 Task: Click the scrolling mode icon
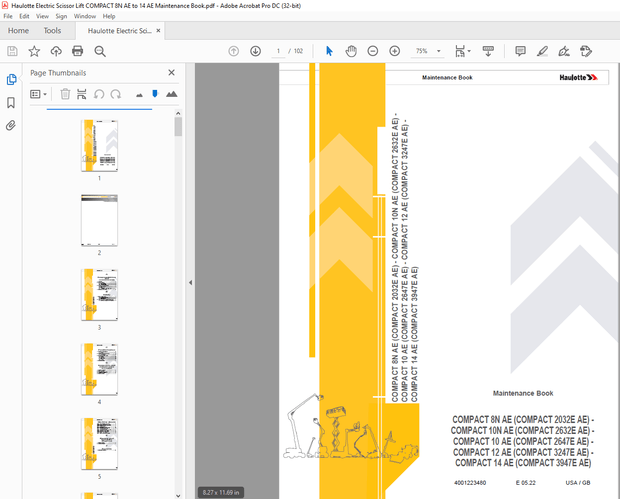click(x=488, y=51)
